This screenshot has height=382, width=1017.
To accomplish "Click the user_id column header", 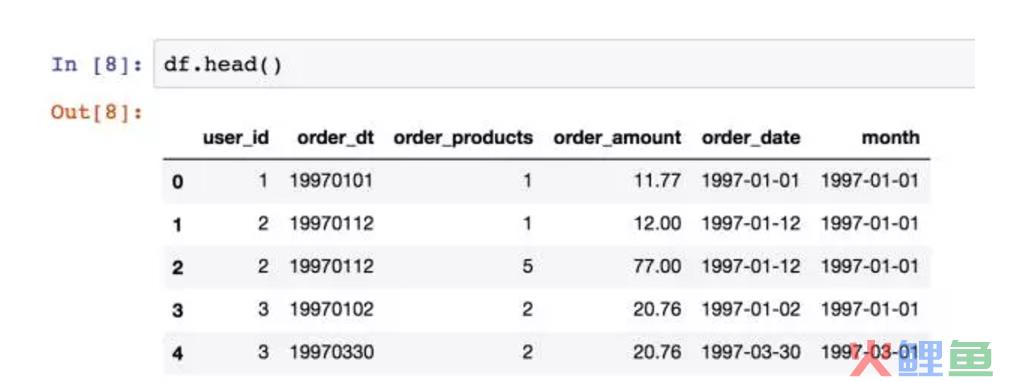I will tap(236, 138).
